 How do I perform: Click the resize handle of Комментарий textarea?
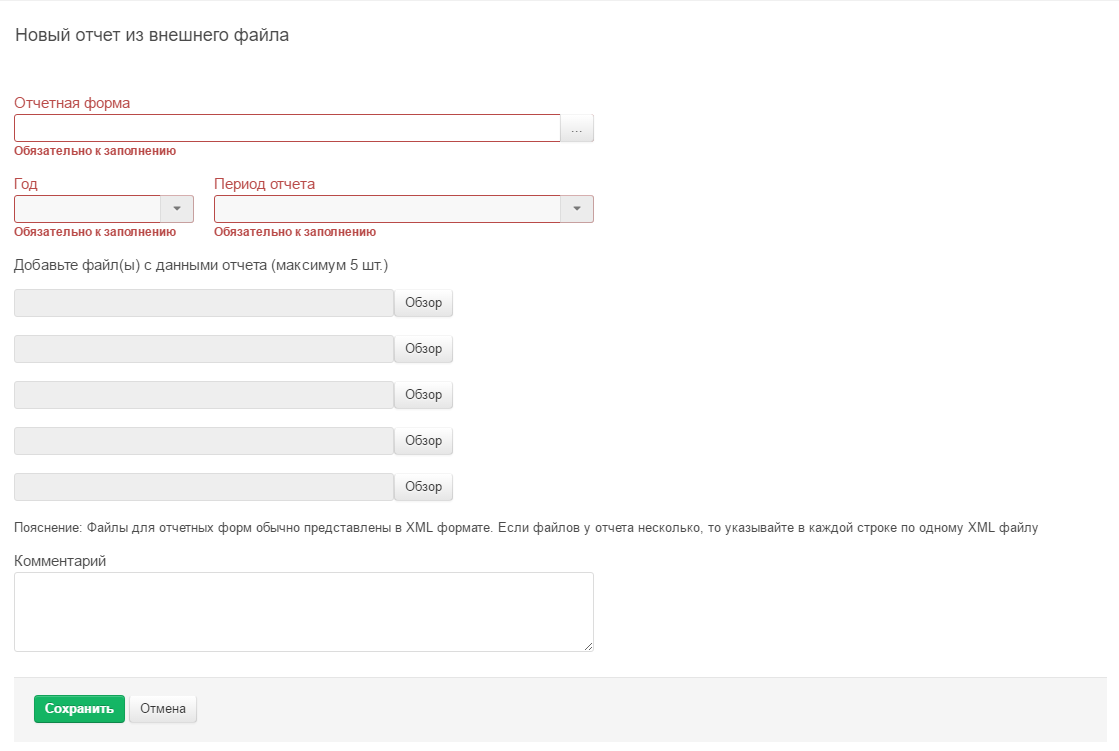(x=589, y=647)
